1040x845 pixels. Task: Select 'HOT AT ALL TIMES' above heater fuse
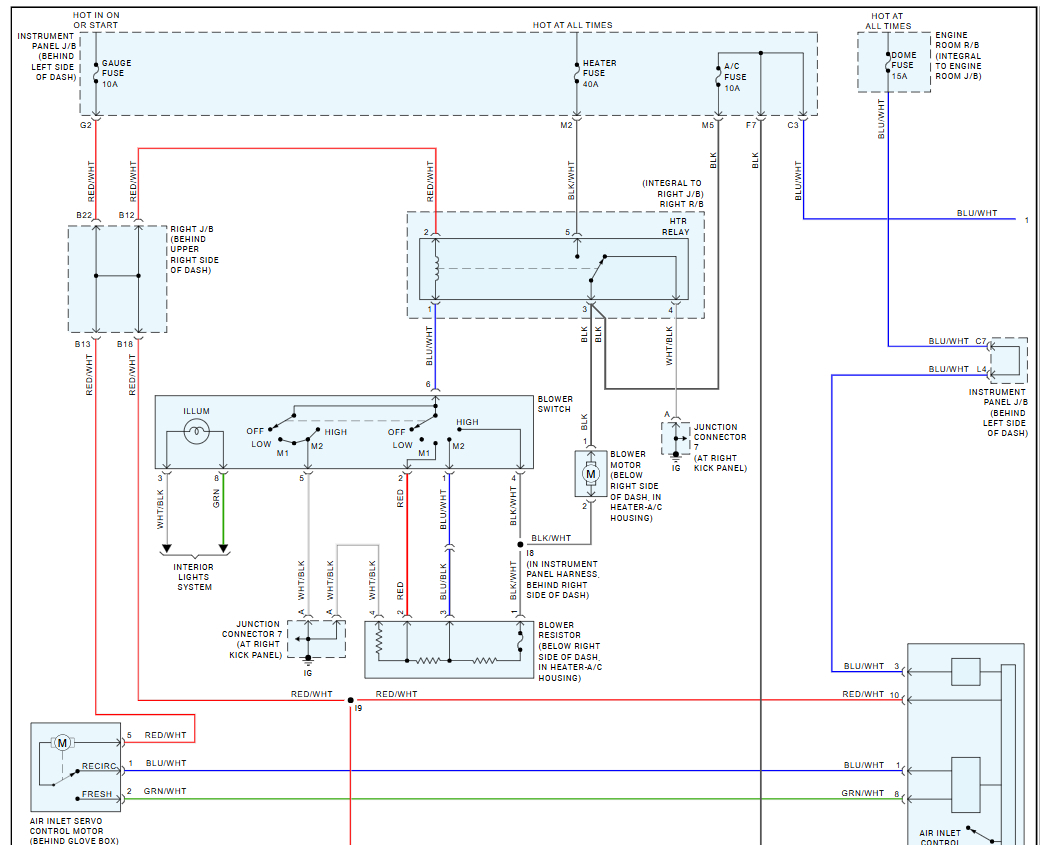click(x=572, y=25)
